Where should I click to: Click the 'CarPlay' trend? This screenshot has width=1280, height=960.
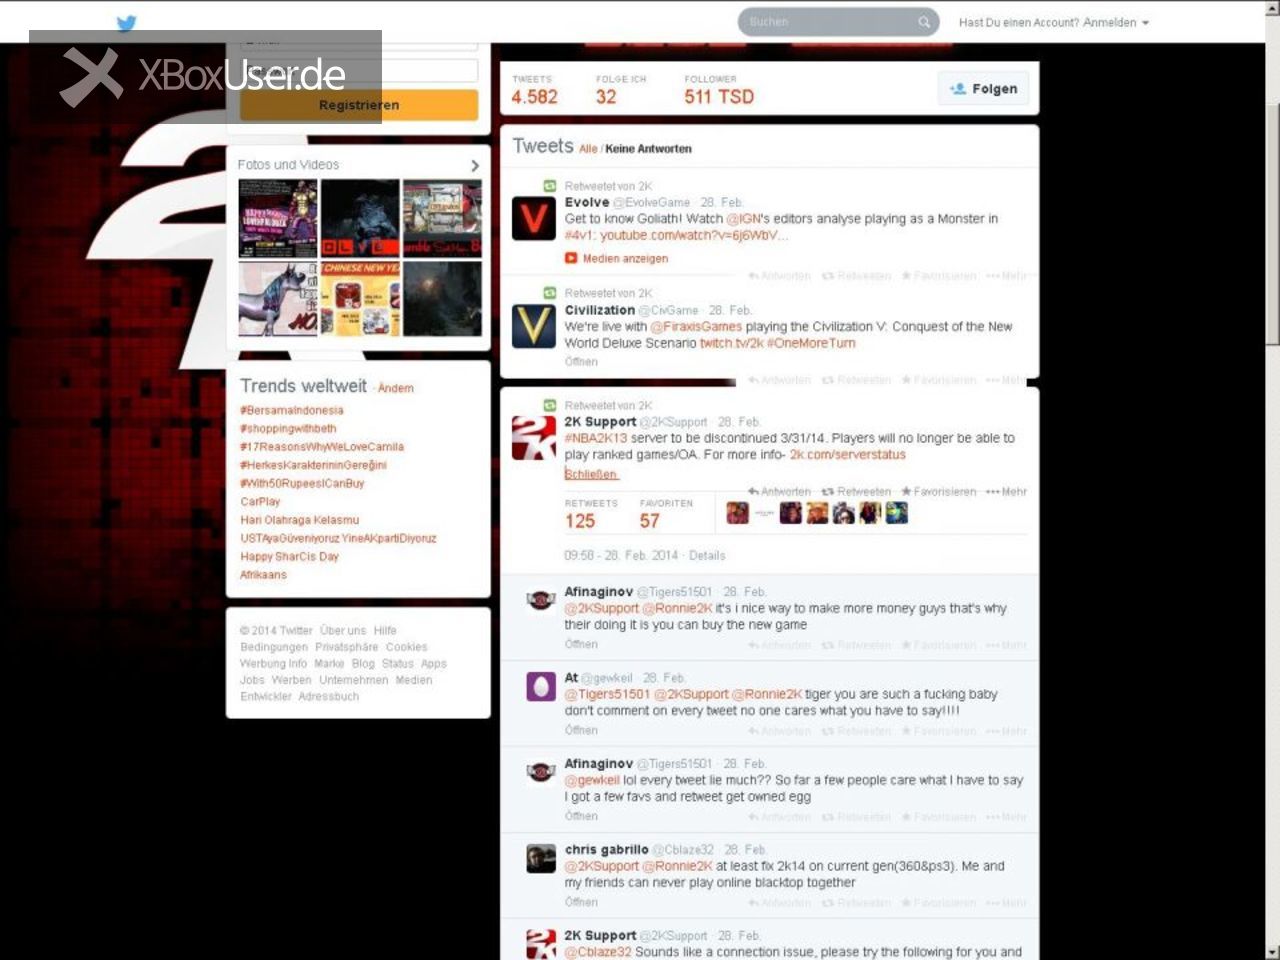[x=260, y=502]
